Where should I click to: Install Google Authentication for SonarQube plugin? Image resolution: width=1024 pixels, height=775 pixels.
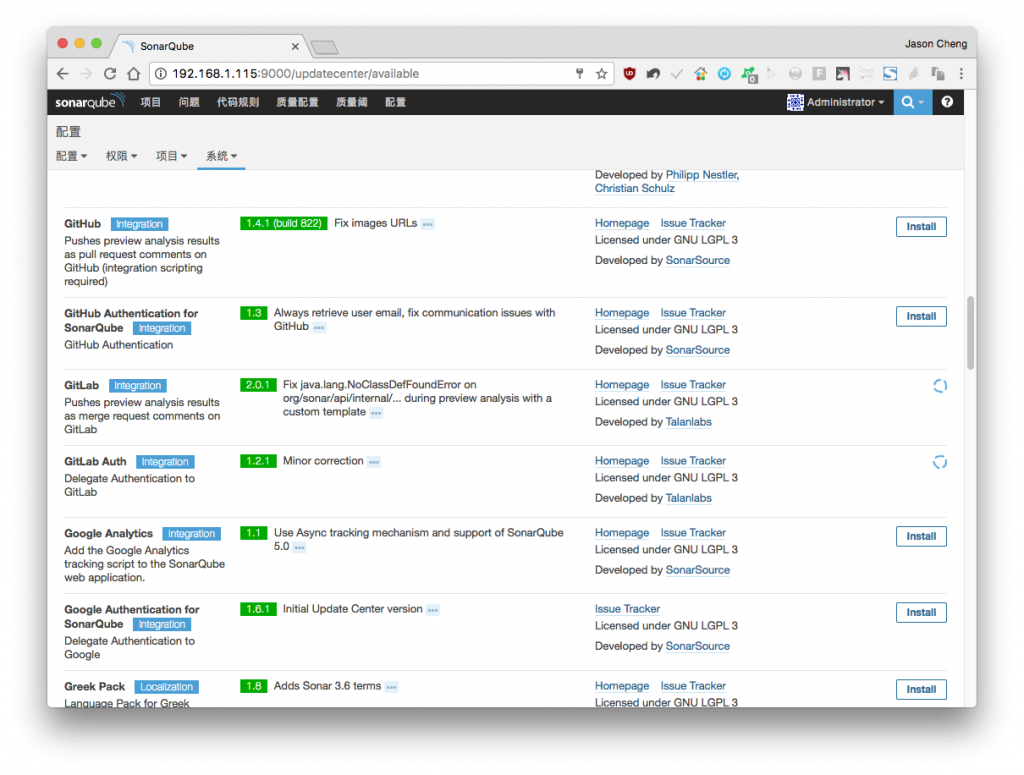point(921,612)
